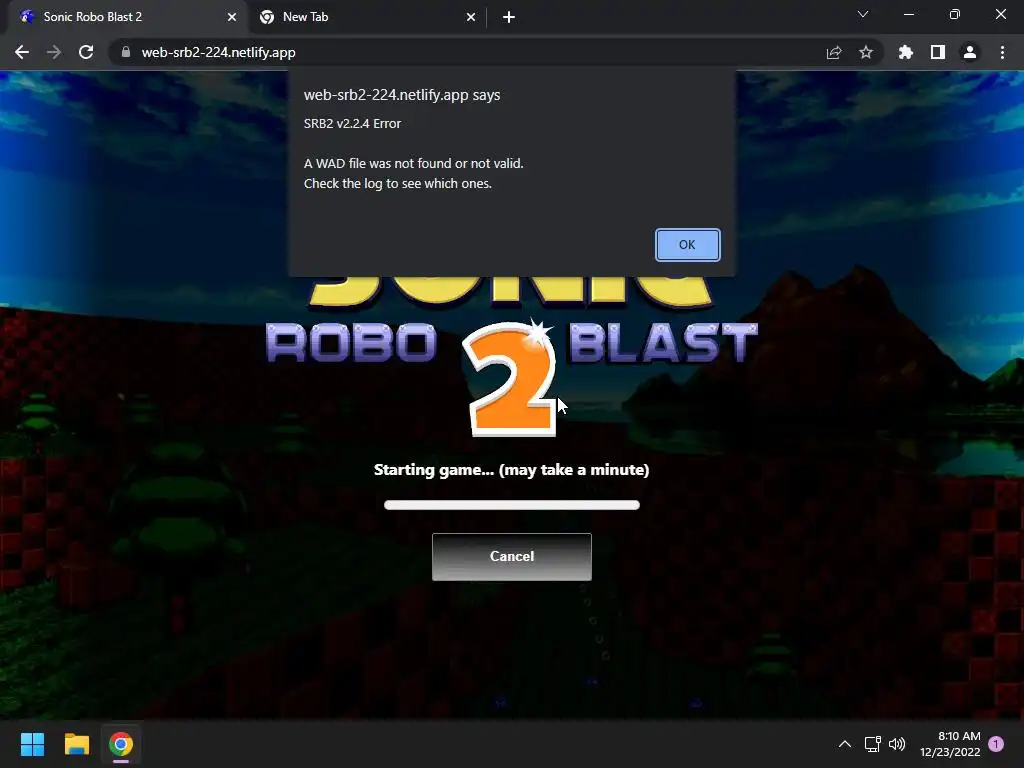
Task: Switch to the New Tab tab
Action: 367,17
